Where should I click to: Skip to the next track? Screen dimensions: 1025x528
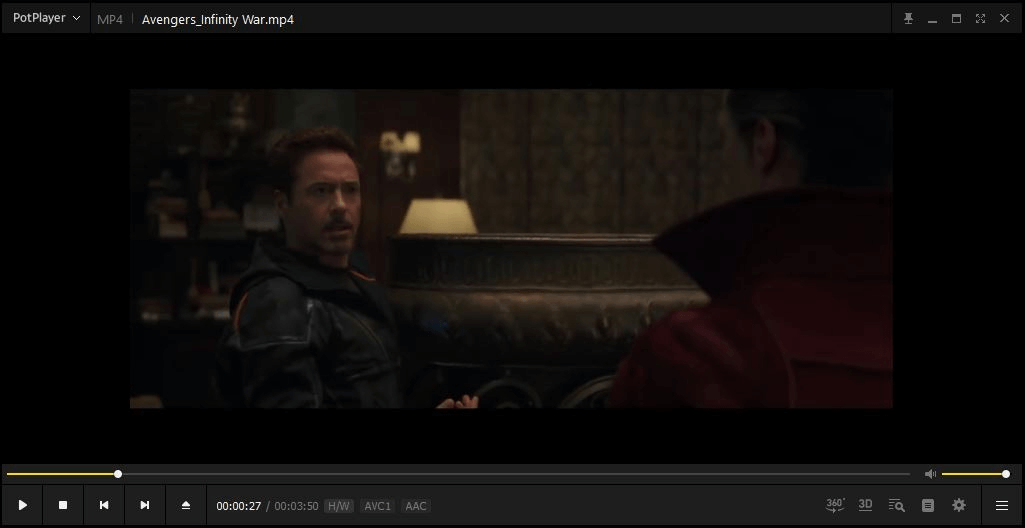click(x=145, y=505)
